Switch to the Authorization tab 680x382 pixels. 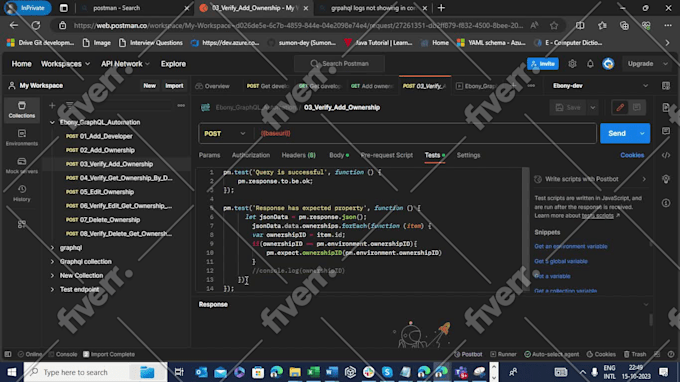click(251, 155)
